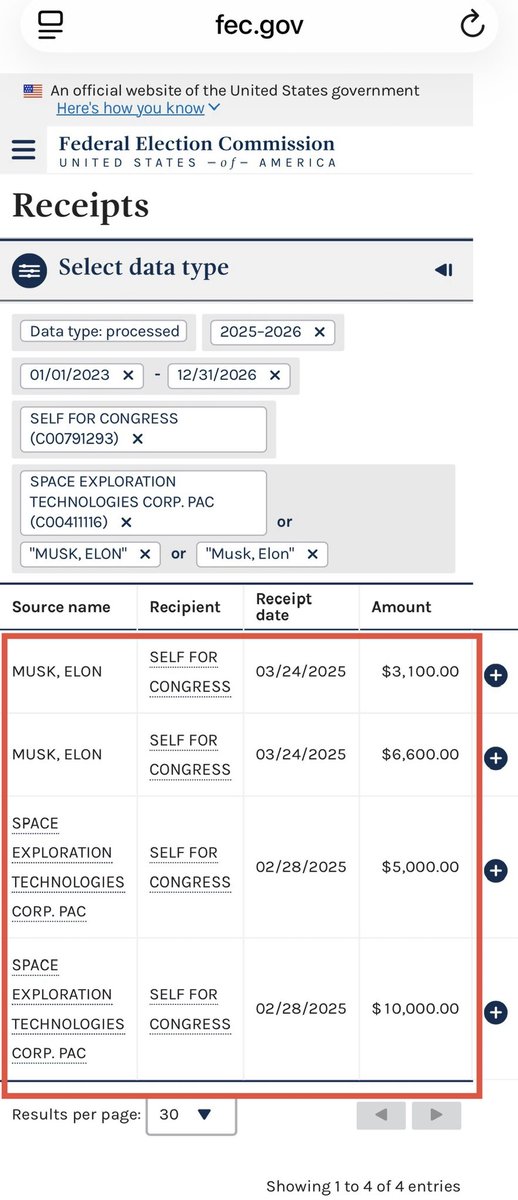The image size is (518, 1200).
Task: Click the Select data type filter icon
Action: tap(31, 270)
